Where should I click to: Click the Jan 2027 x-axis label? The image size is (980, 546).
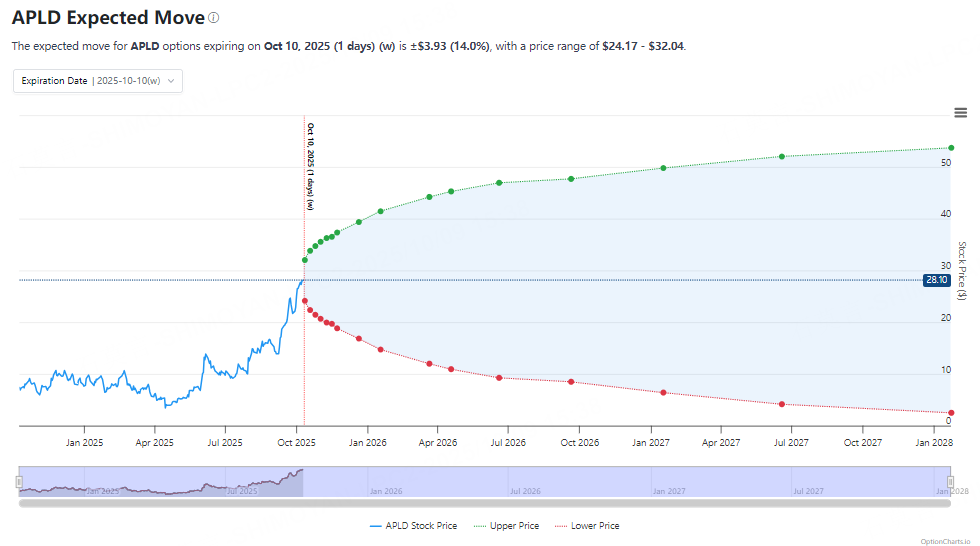(651, 443)
